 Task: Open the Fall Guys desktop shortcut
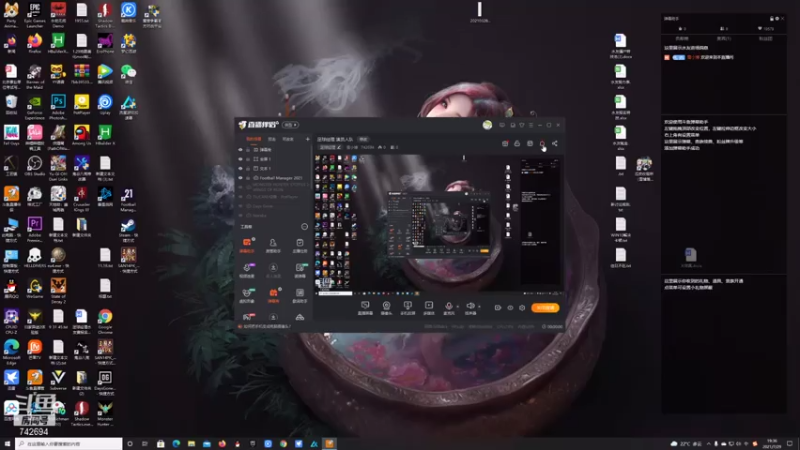[x=11, y=136]
